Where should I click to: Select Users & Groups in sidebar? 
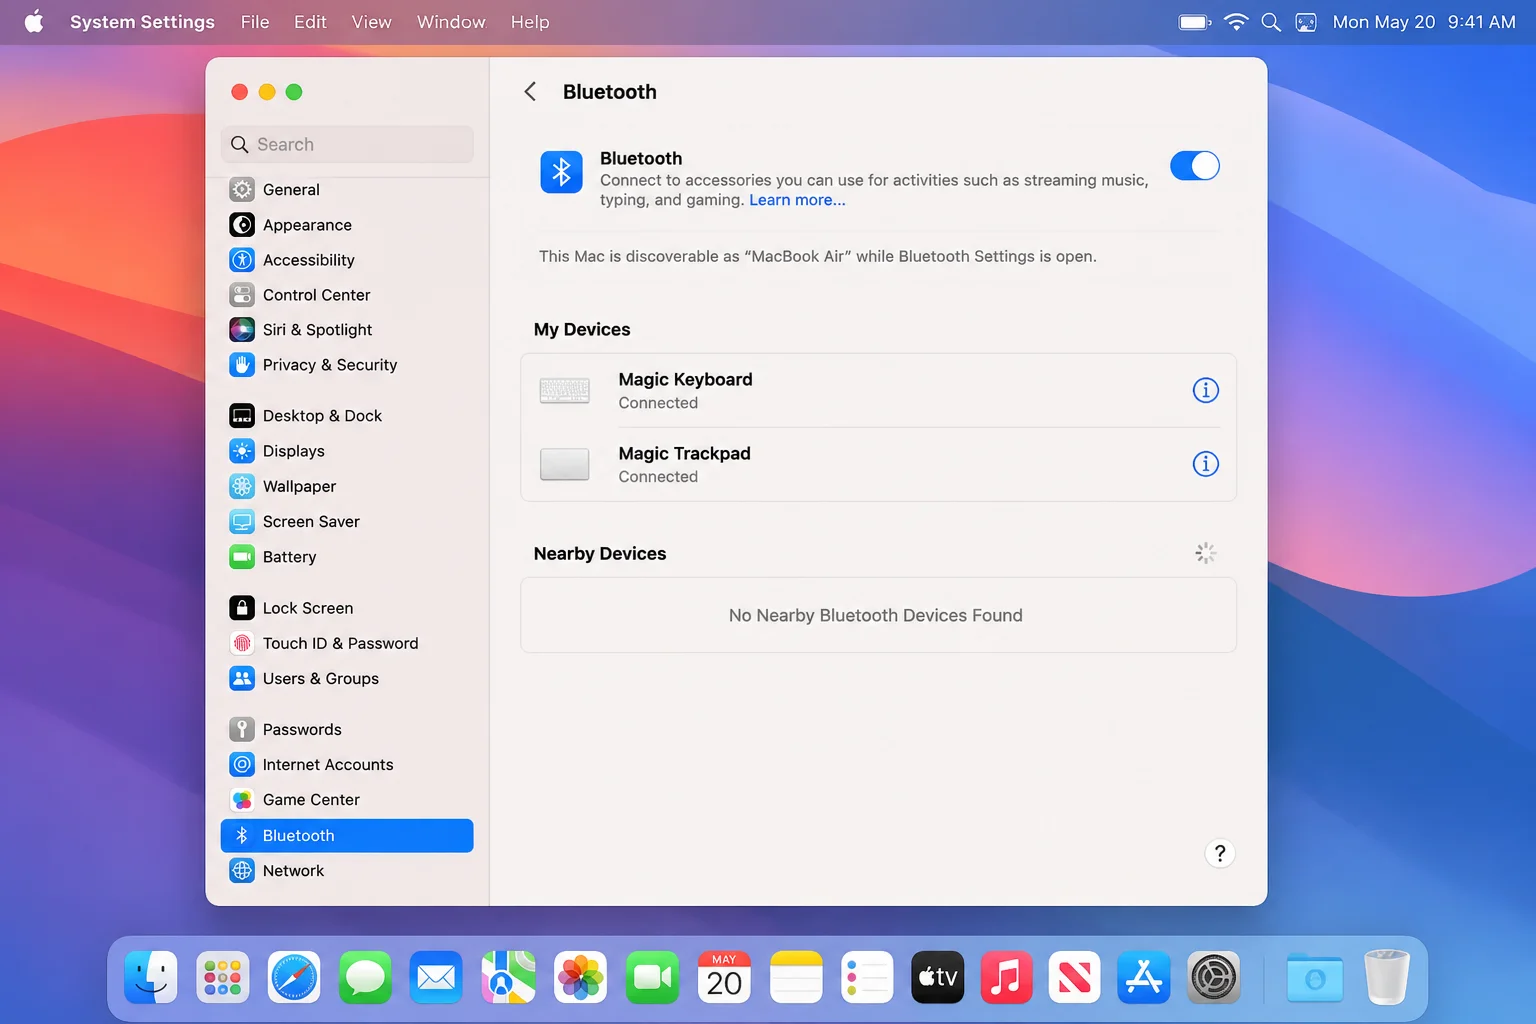pyautogui.click(x=347, y=679)
